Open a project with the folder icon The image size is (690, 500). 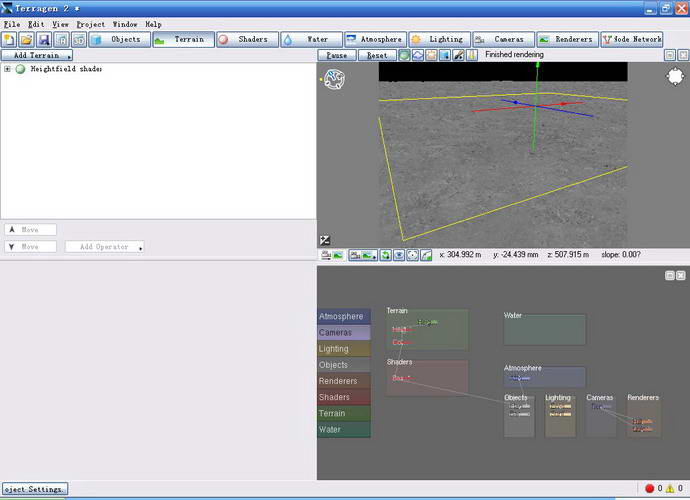coord(26,40)
